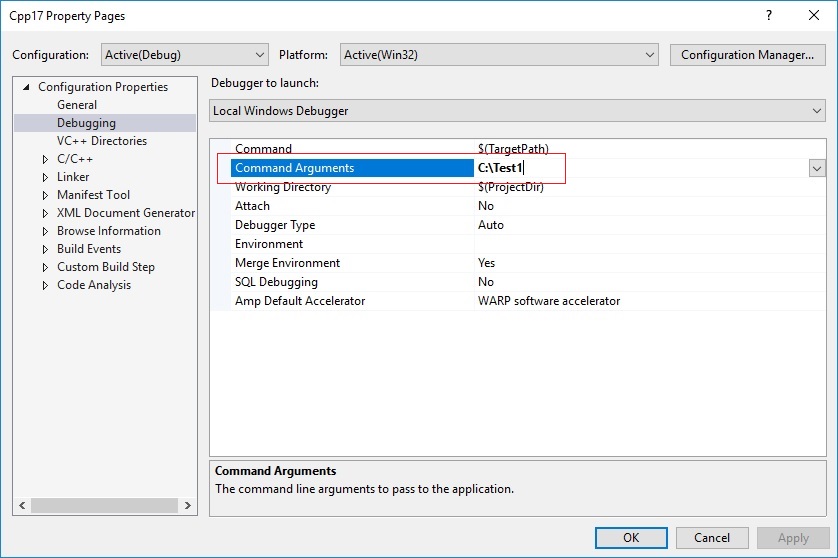Collapse the Configuration Properties tree node
Screen dimensions: 838x558
click(x=26, y=87)
